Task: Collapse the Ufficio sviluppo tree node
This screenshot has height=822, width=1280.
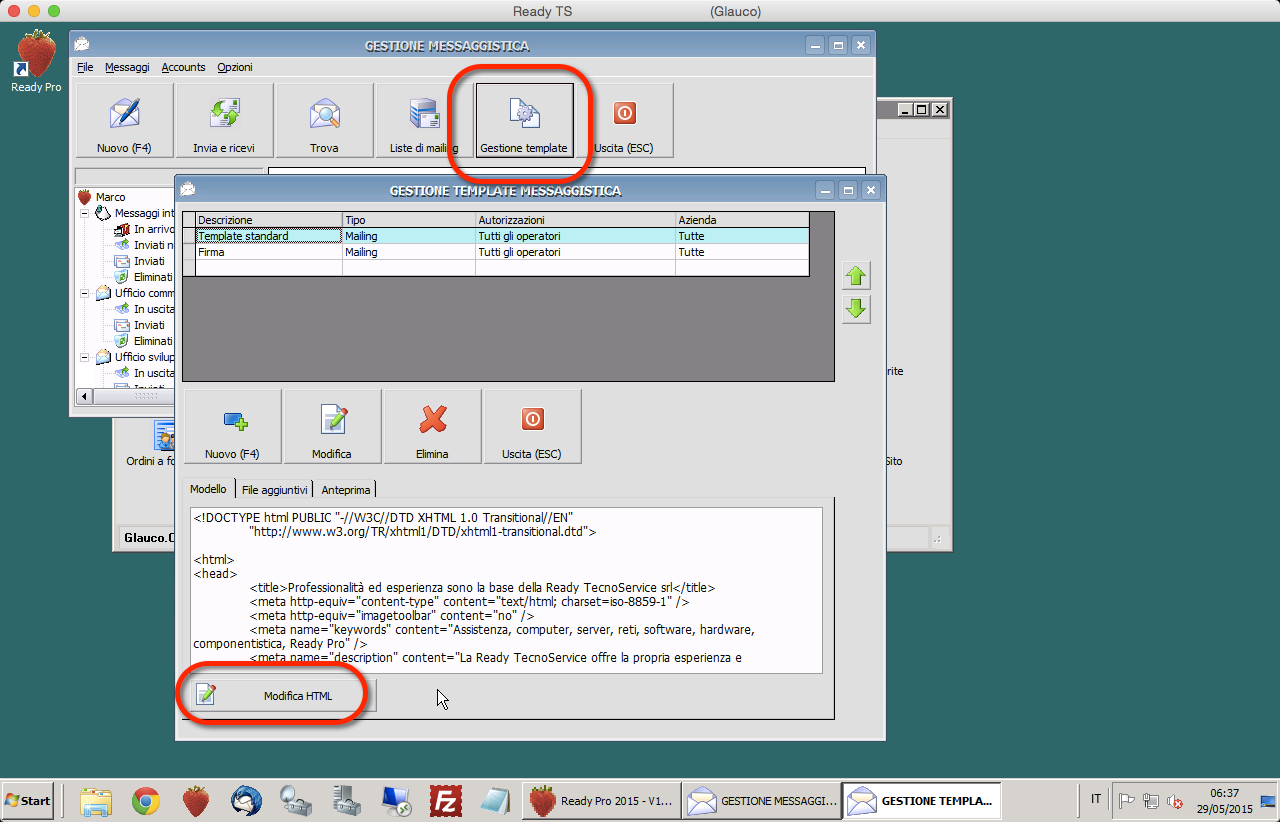Action: [86, 357]
